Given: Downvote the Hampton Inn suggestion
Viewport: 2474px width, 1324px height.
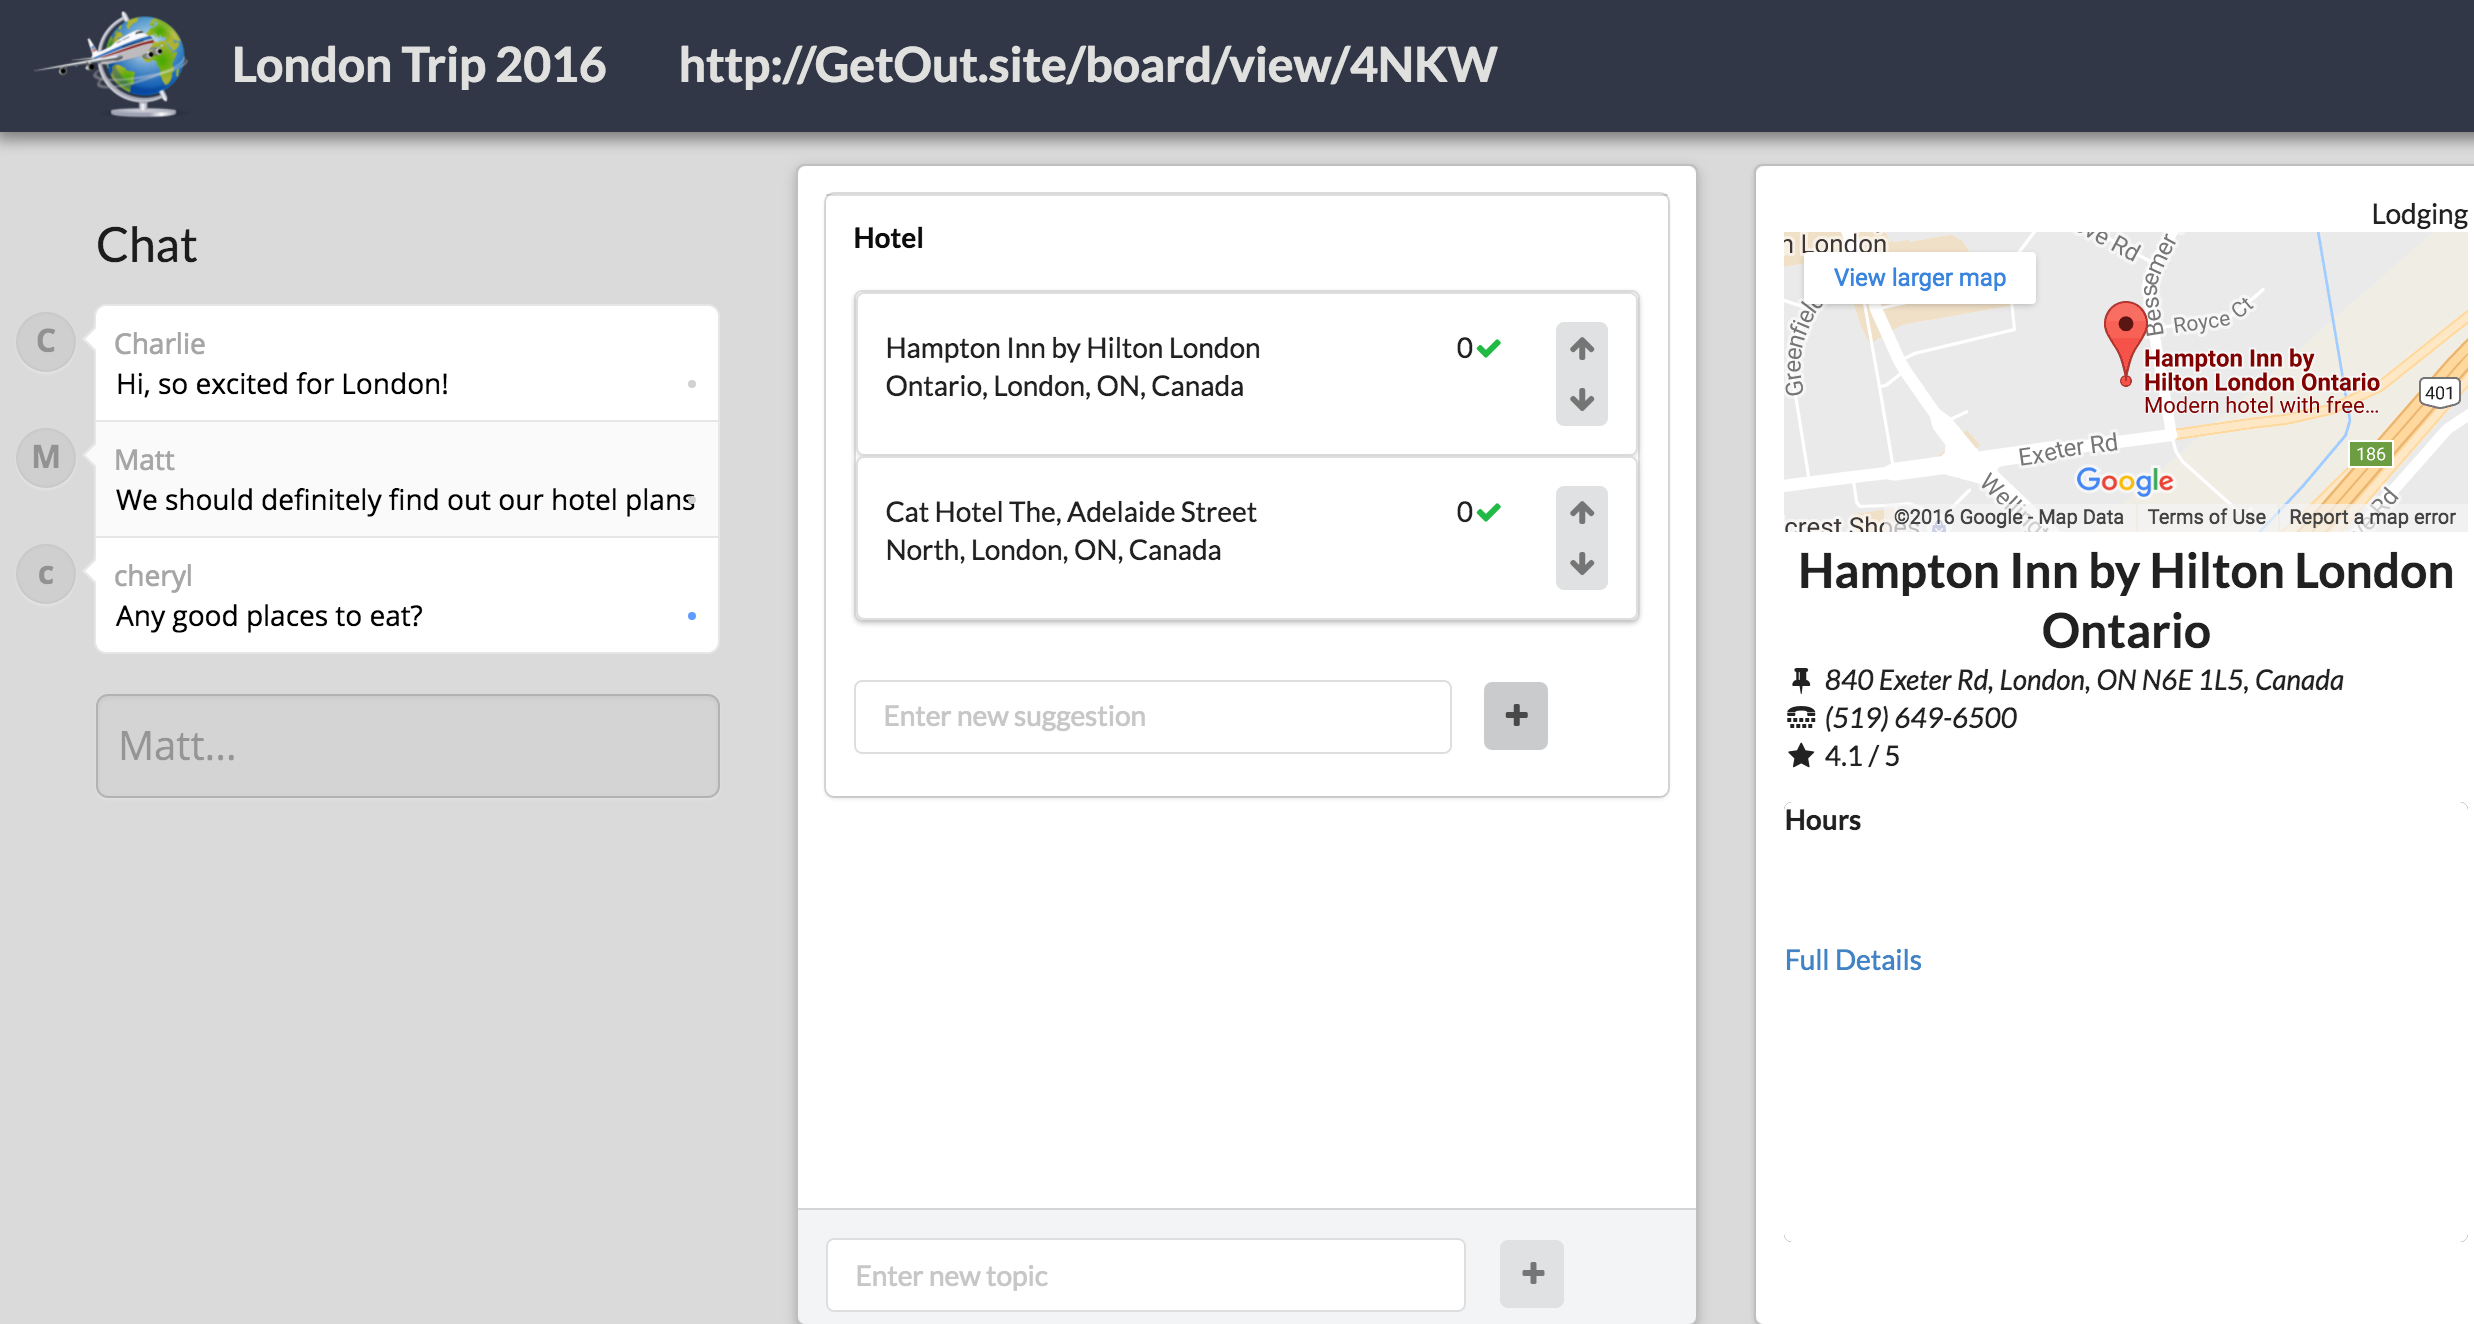Looking at the screenshot, I should click(1581, 400).
